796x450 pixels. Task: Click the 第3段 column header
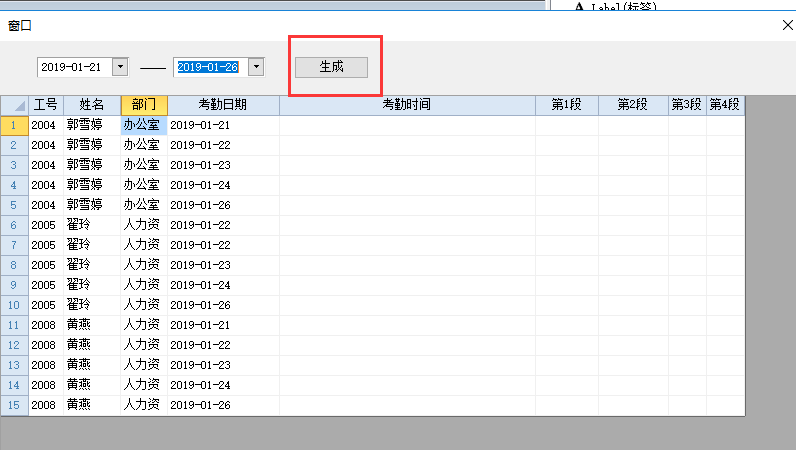click(687, 105)
